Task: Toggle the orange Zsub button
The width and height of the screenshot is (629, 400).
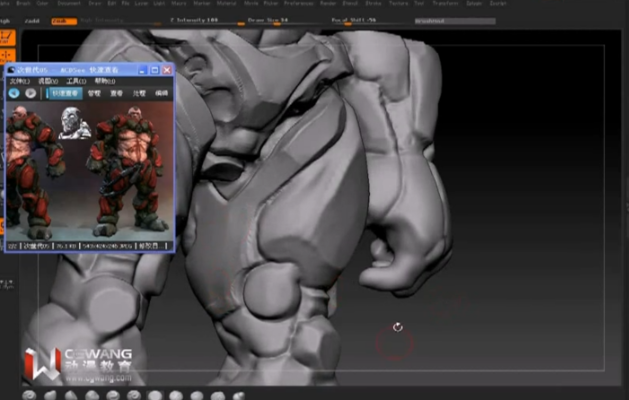Action: [63, 20]
